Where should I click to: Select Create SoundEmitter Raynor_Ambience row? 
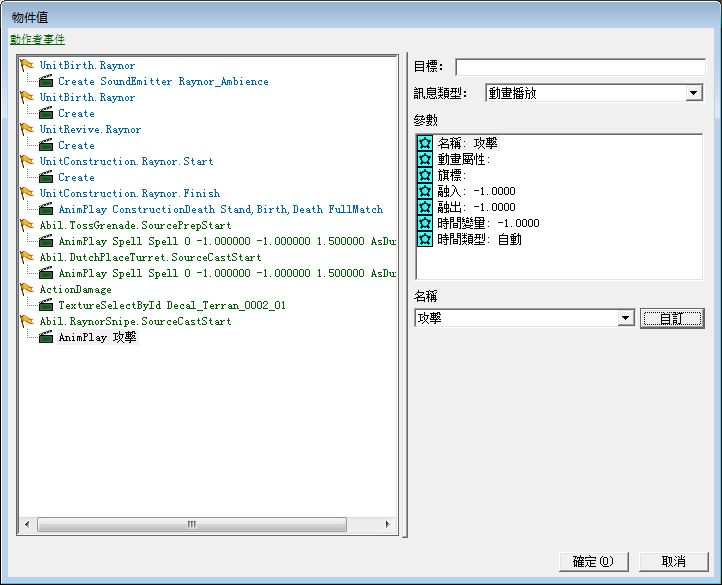tap(163, 82)
